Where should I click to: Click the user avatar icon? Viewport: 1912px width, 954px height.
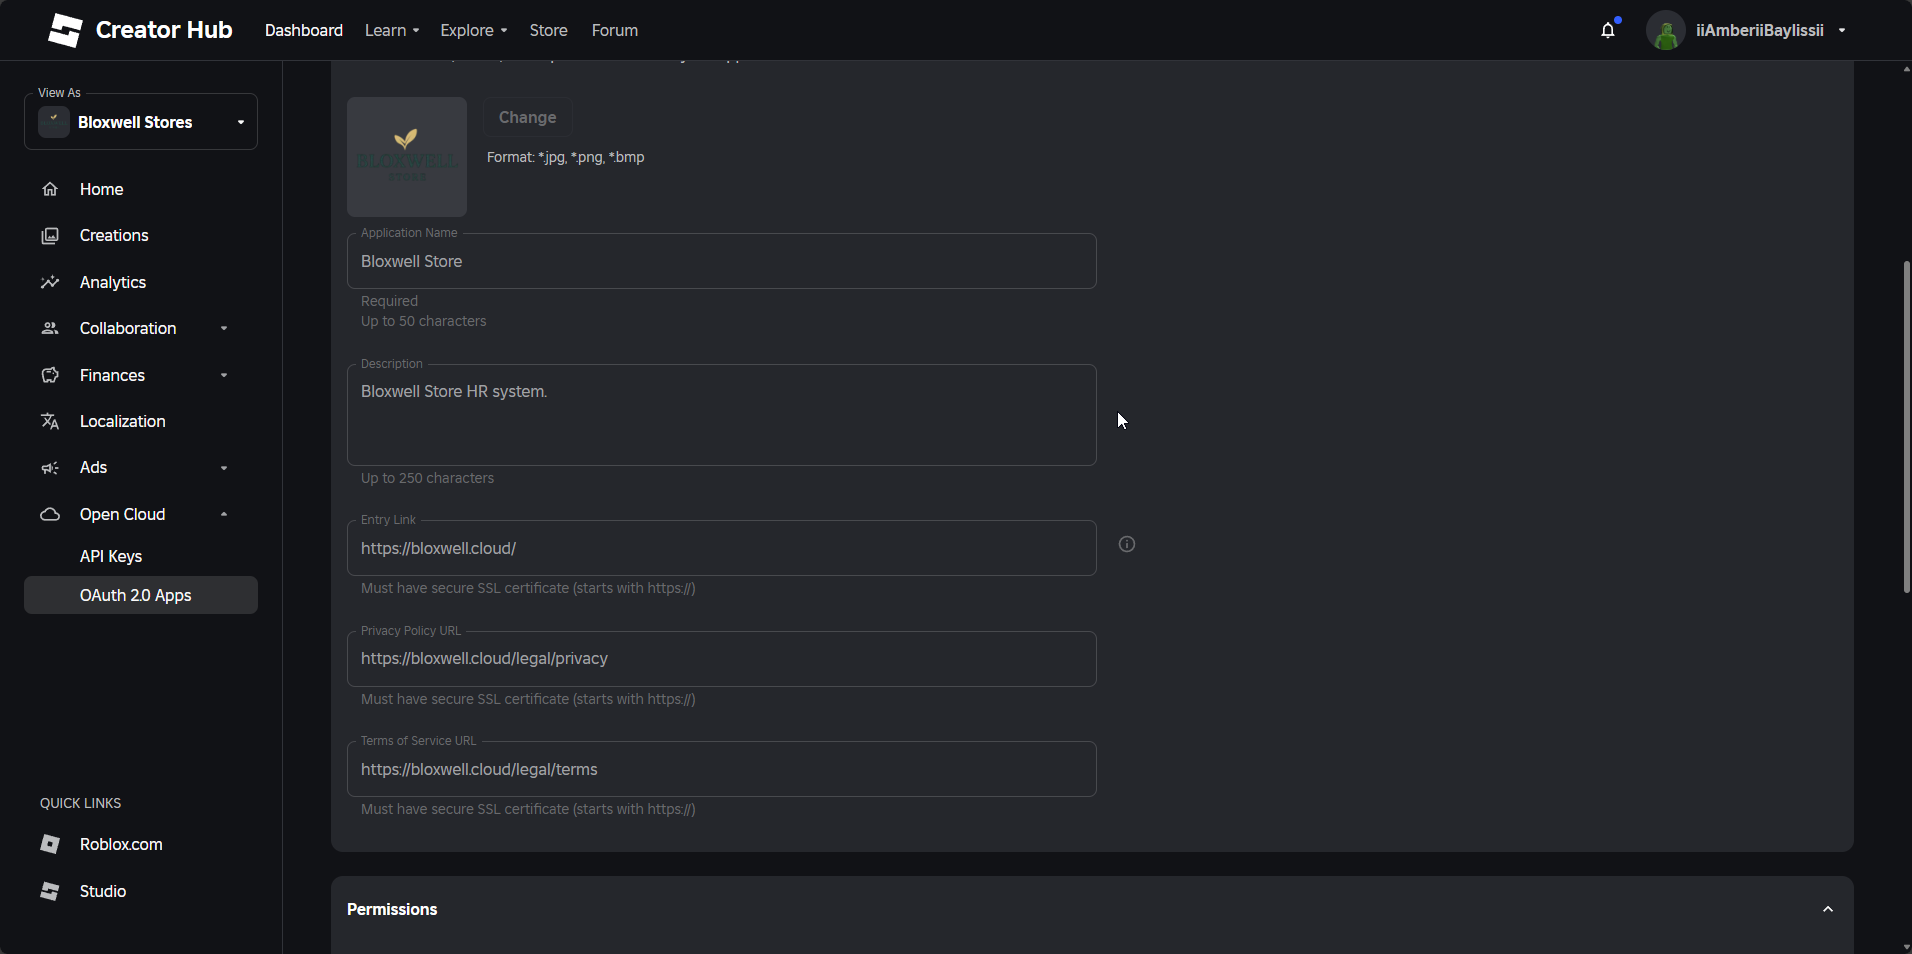1666,30
